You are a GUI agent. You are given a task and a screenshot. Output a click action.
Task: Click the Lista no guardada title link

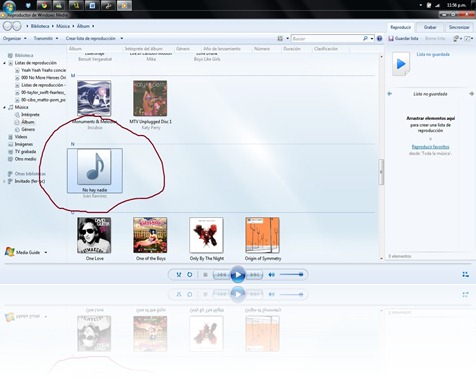(x=433, y=54)
